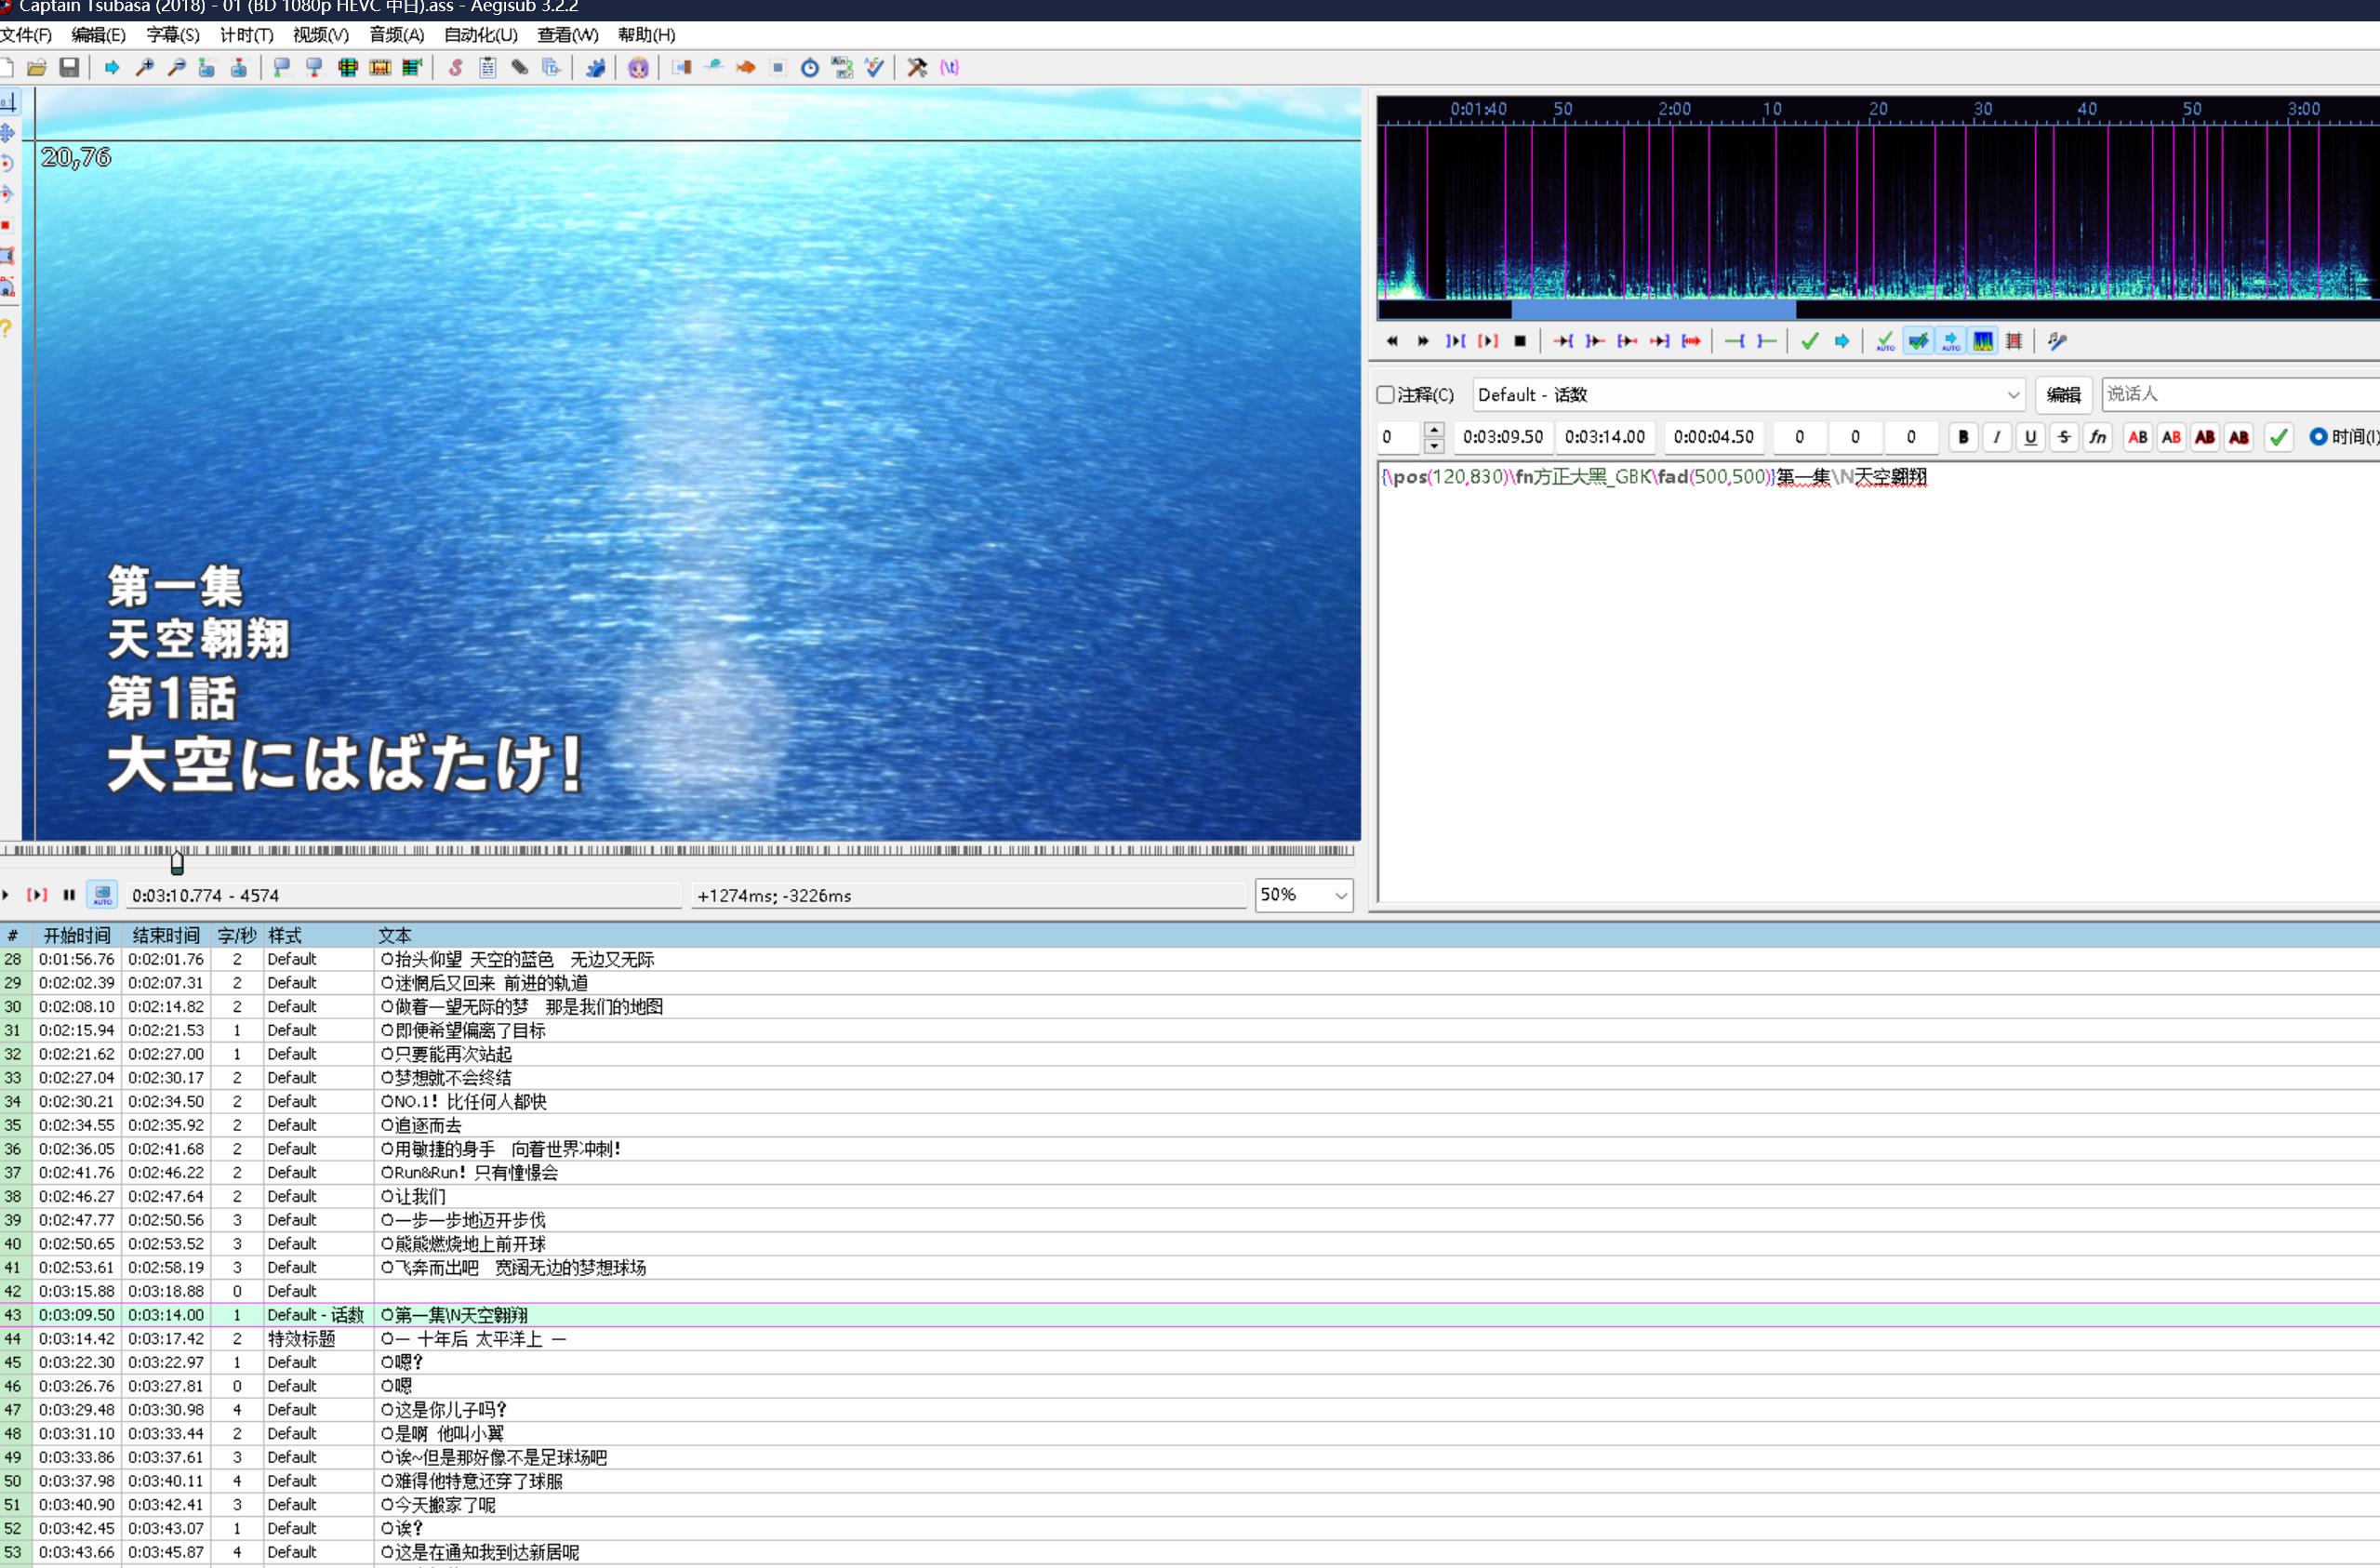Pick primary color with first AB swatch
The width and height of the screenshot is (2380, 1568).
click(x=2138, y=437)
